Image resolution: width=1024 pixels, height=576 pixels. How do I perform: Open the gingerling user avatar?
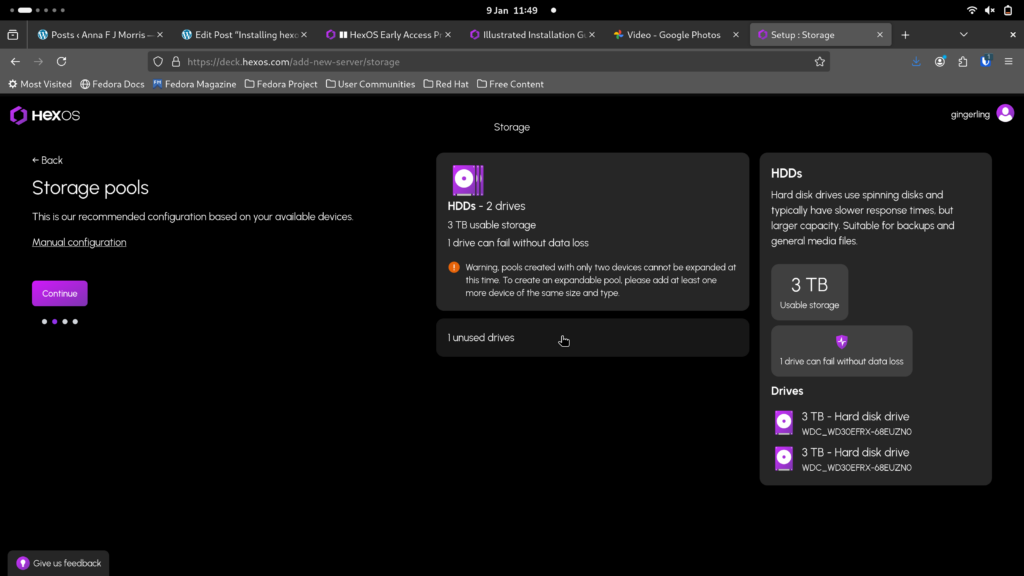[x=1005, y=114]
